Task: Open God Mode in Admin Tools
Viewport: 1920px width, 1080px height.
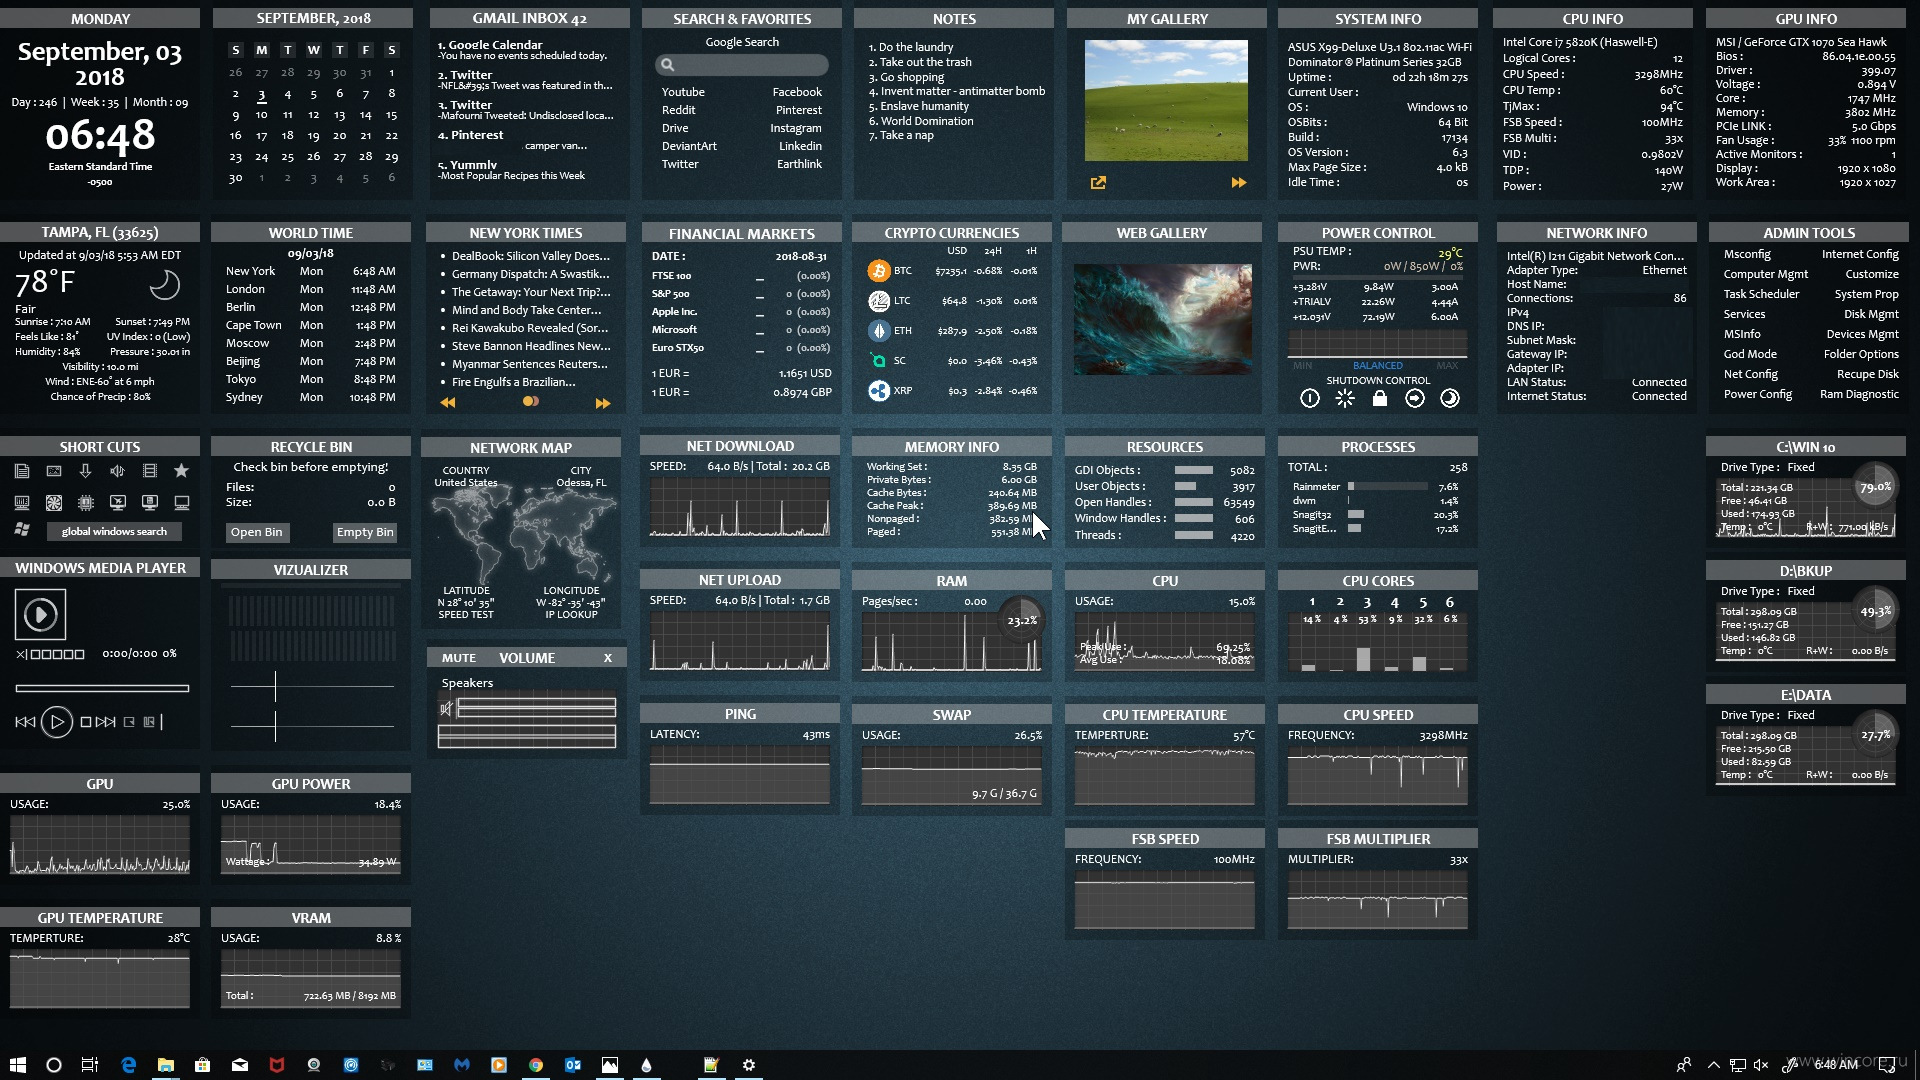Action: coord(1750,354)
